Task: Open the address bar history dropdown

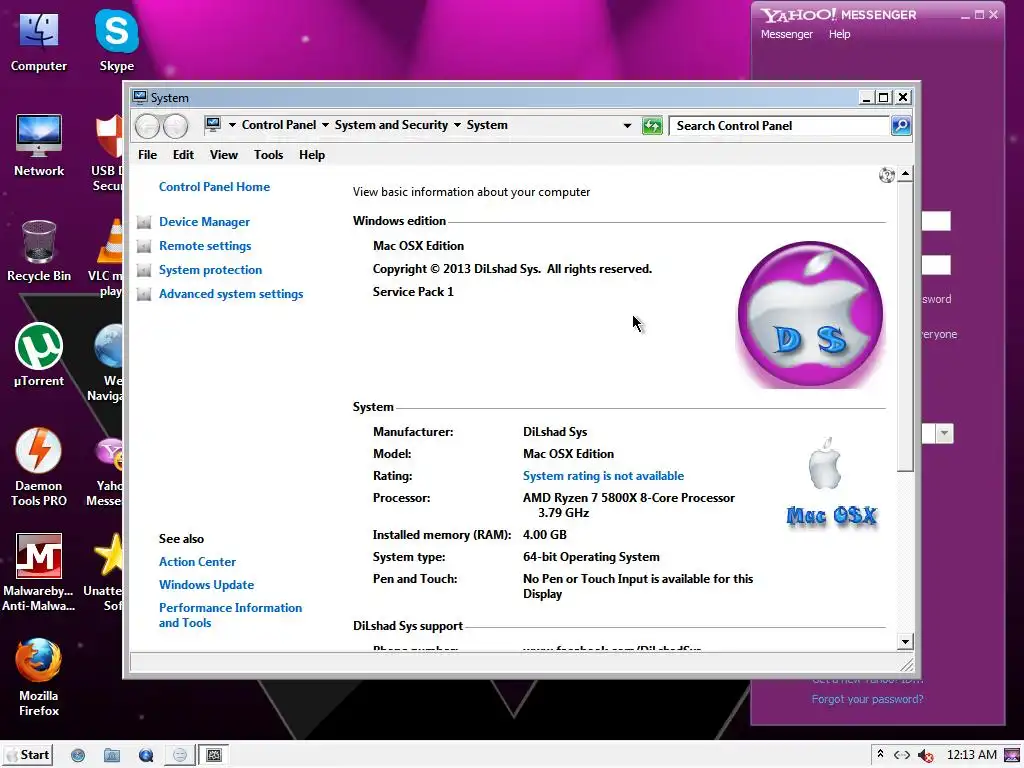Action: [x=628, y=125]
